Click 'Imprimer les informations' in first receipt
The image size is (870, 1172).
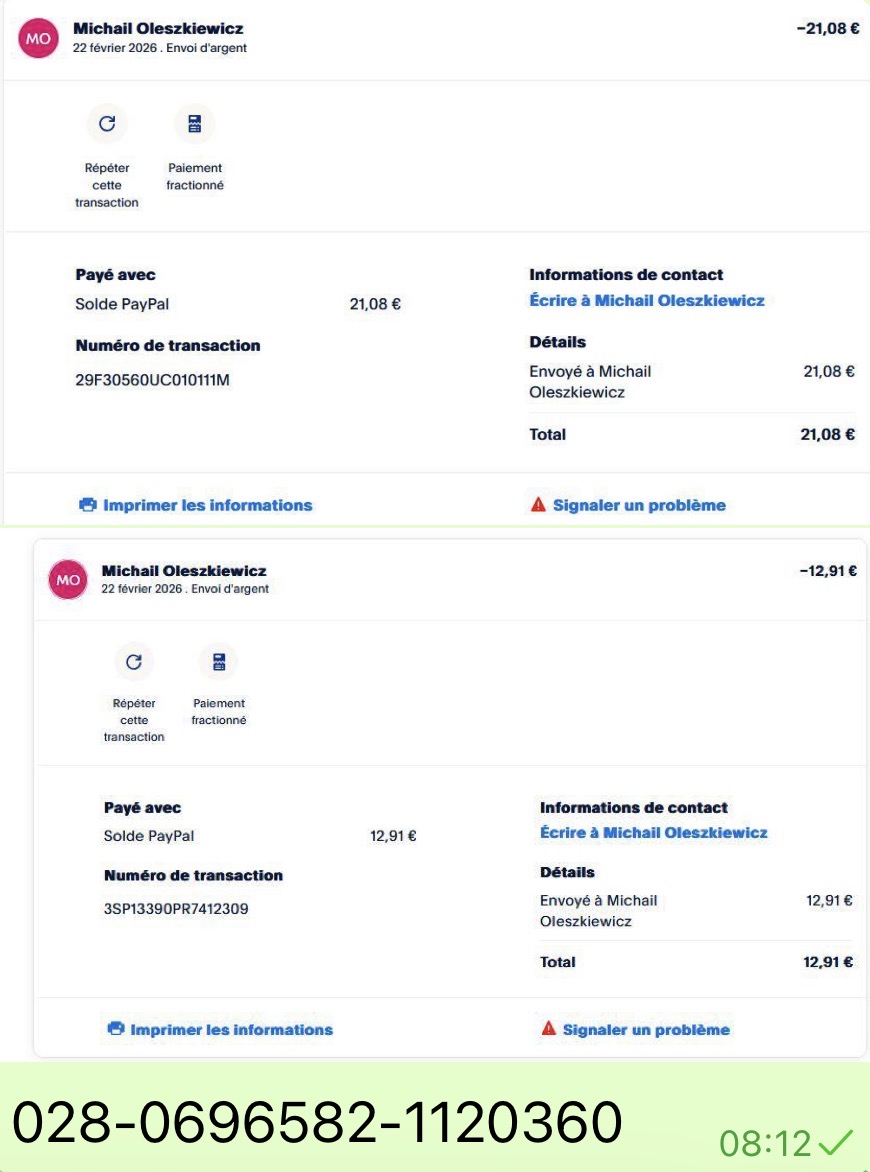pos(207,505)
